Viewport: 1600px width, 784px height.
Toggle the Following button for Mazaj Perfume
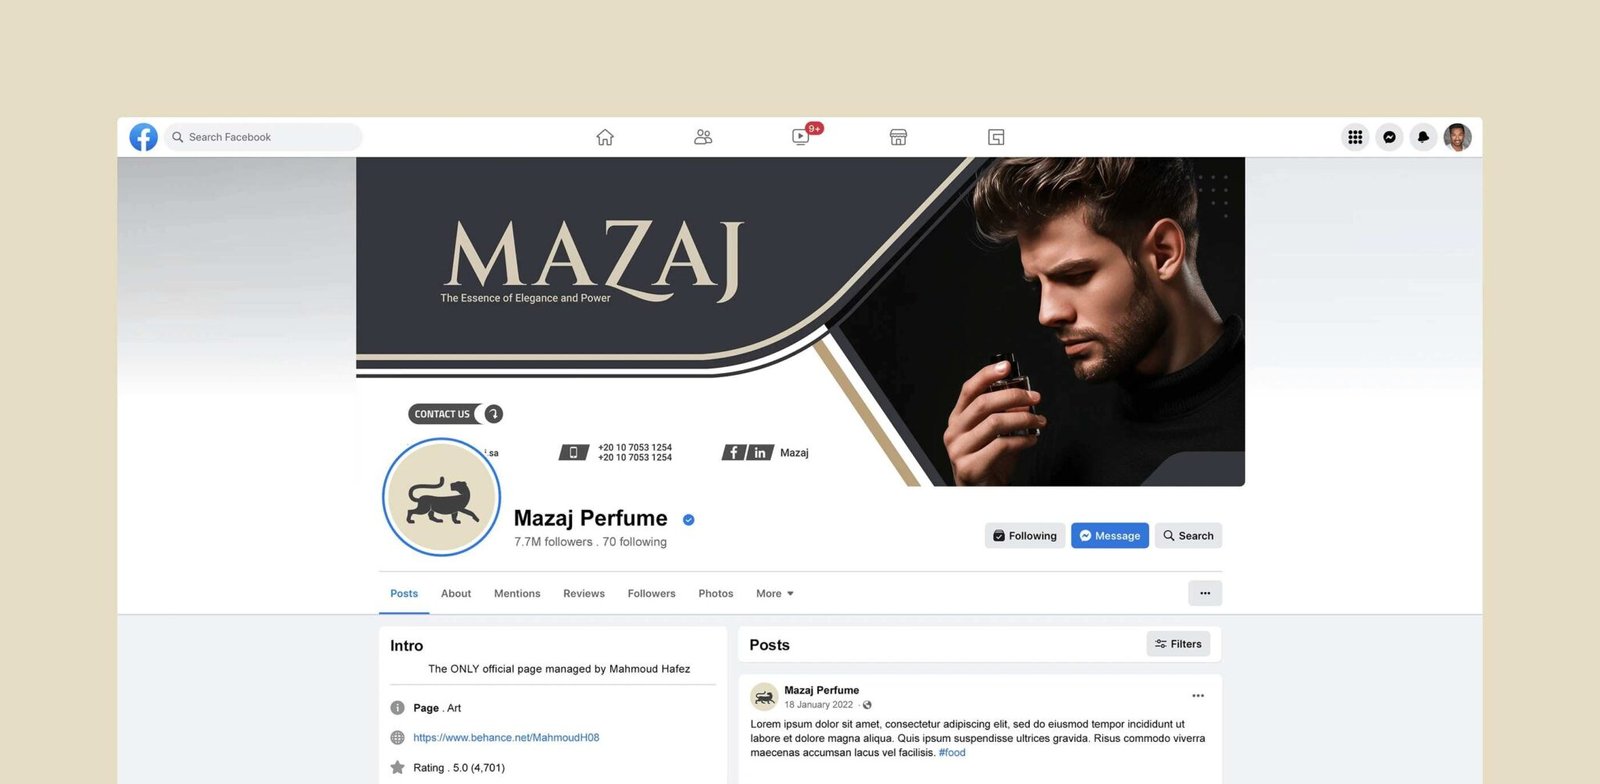1025,536
